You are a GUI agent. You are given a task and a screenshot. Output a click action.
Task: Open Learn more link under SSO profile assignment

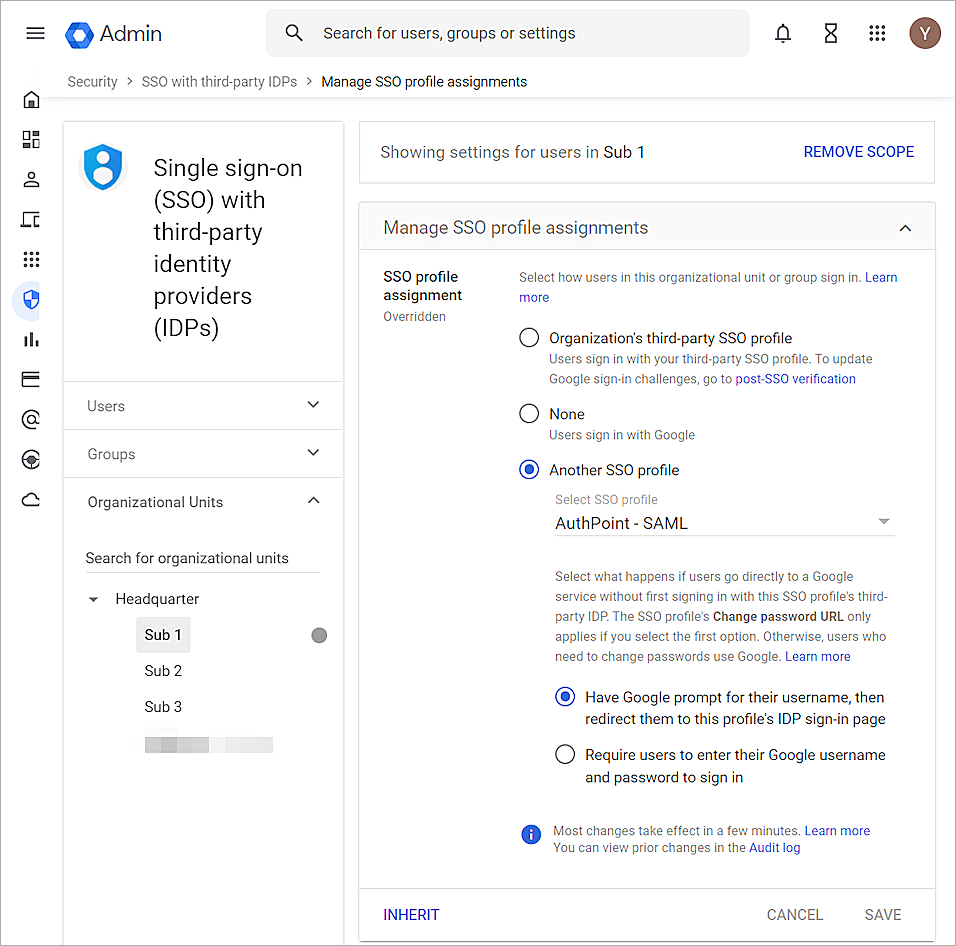point(881,277)
